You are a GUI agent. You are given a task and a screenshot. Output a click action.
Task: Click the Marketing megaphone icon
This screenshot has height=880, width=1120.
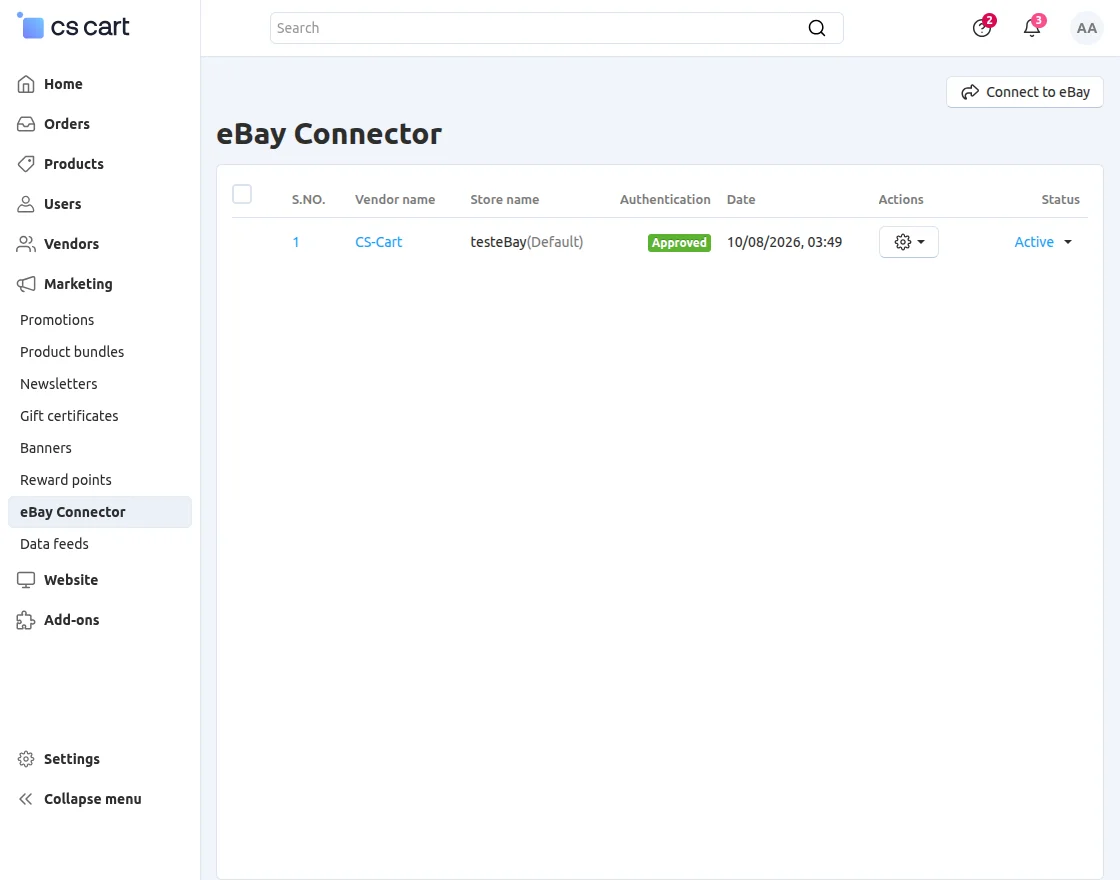coord(26,284)
